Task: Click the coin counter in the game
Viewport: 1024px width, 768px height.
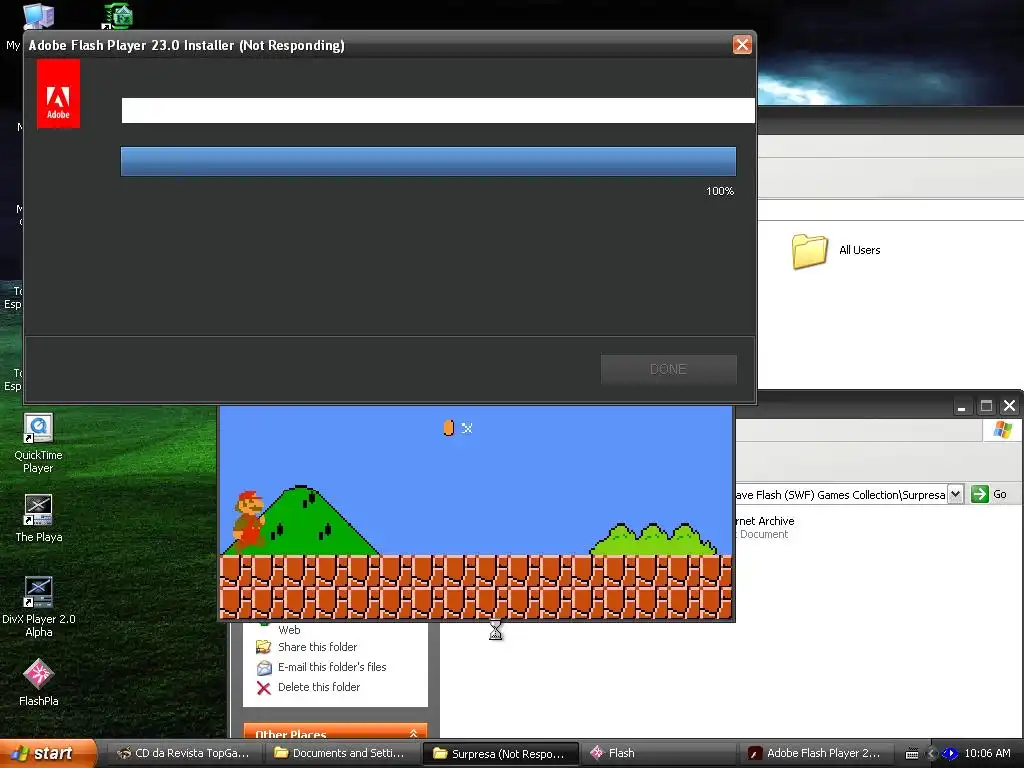Action: point(458,428)
